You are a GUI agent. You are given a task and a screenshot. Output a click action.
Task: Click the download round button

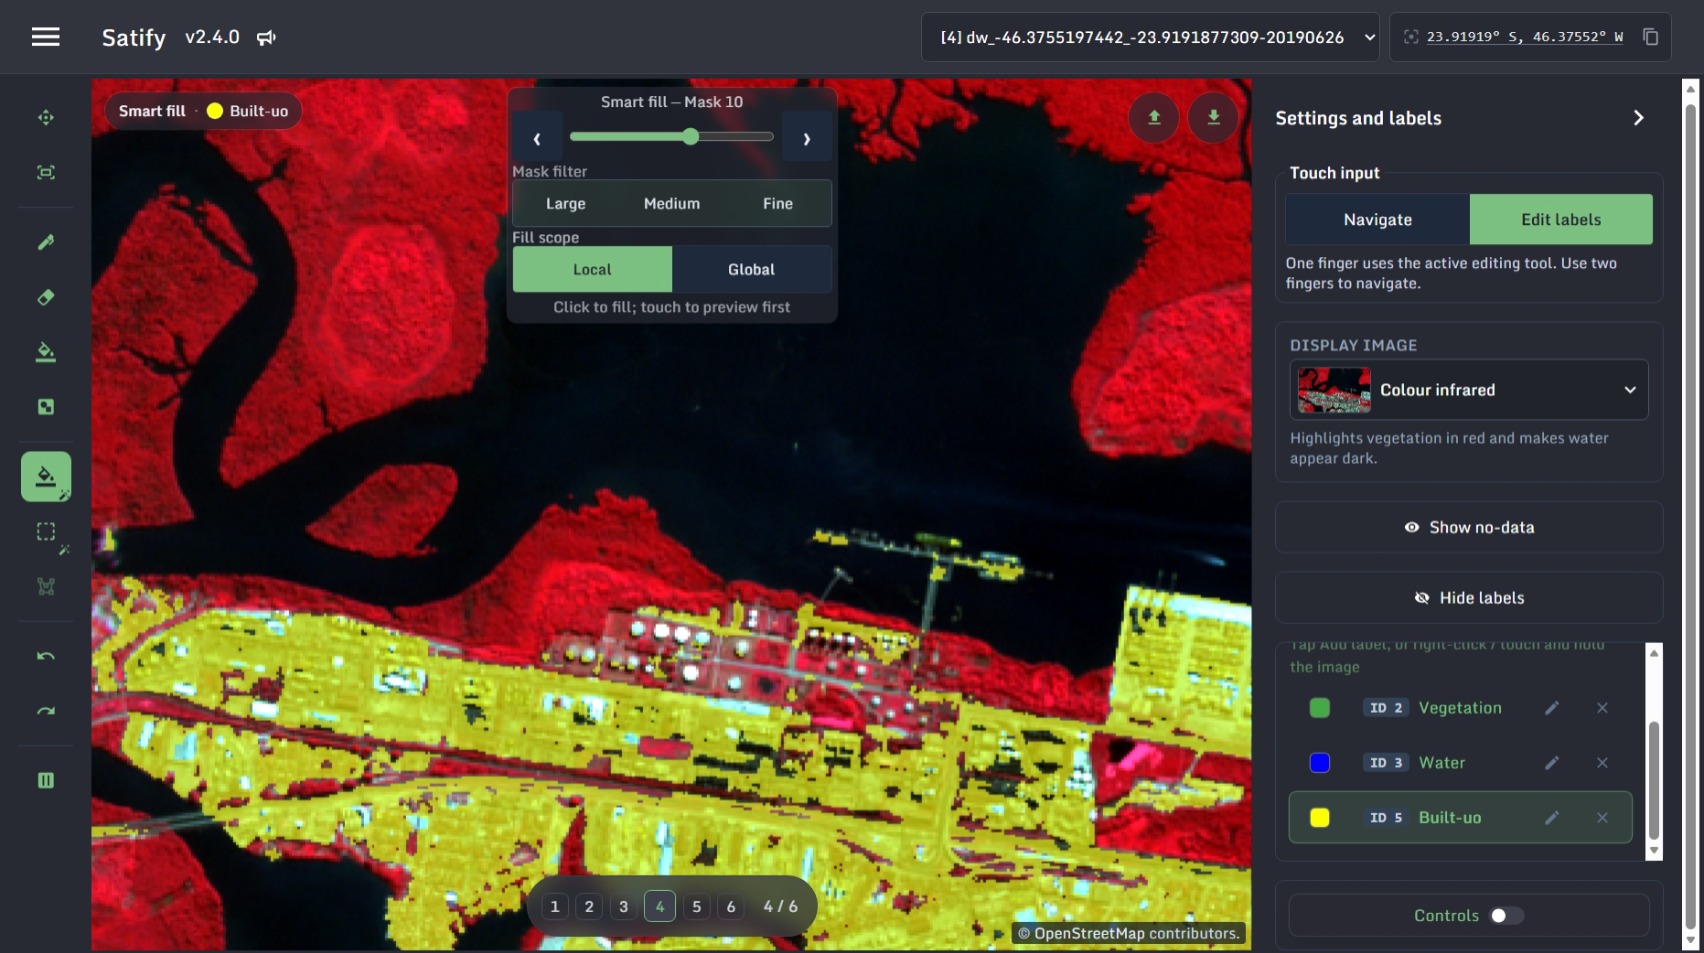[x=1213, y=117]
